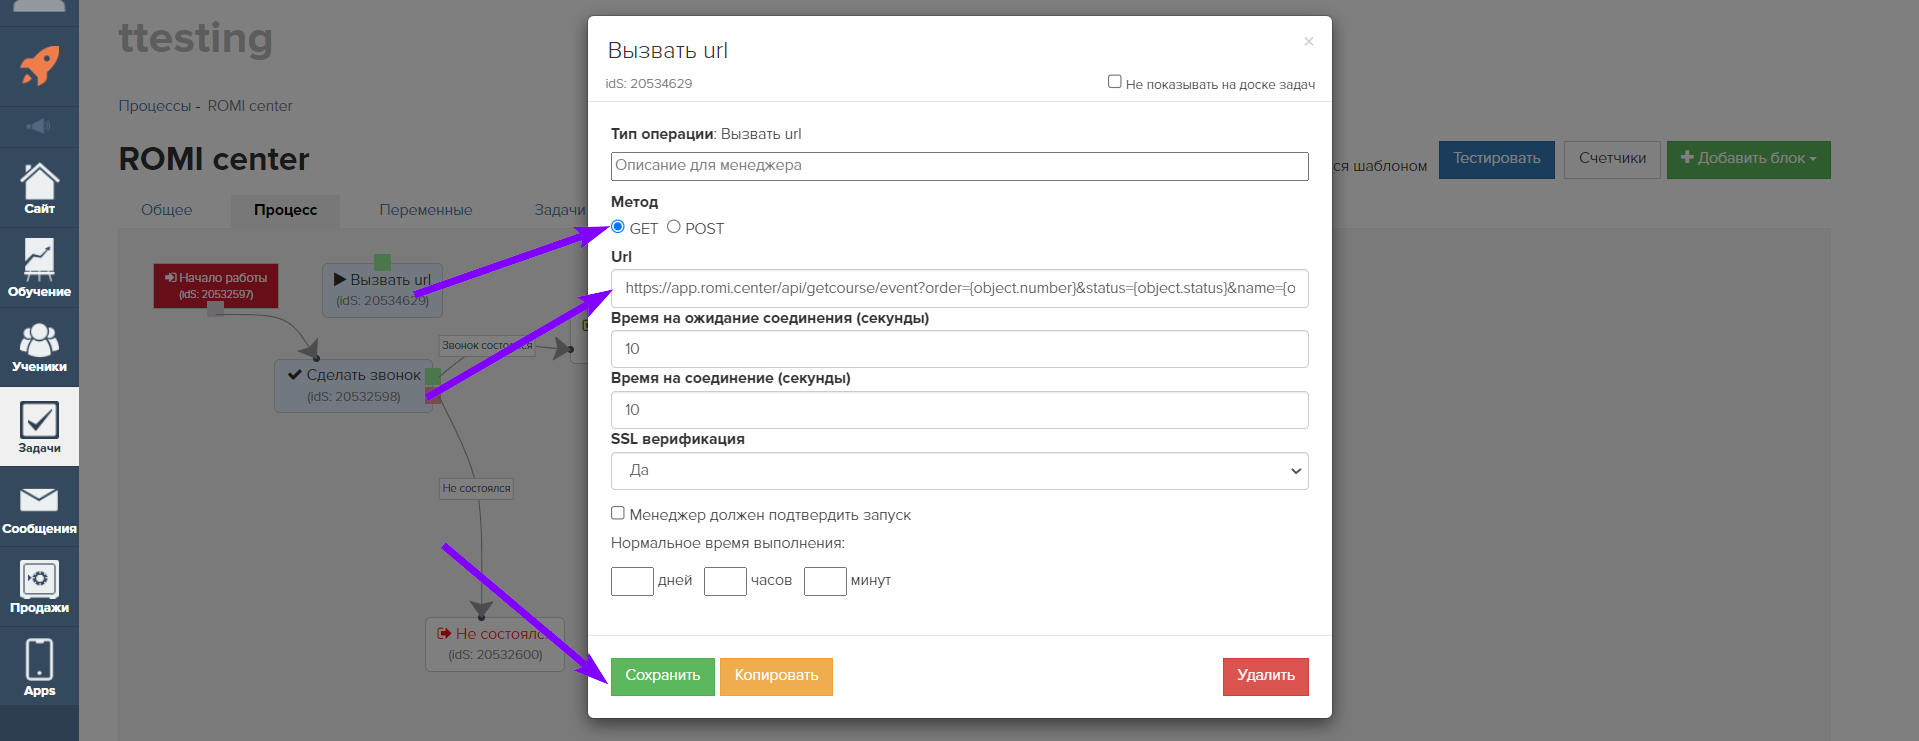Viewport: 1919px width, 741px height.
Task: Open the Процессы breadcrumb link
Action: [155, 106]
